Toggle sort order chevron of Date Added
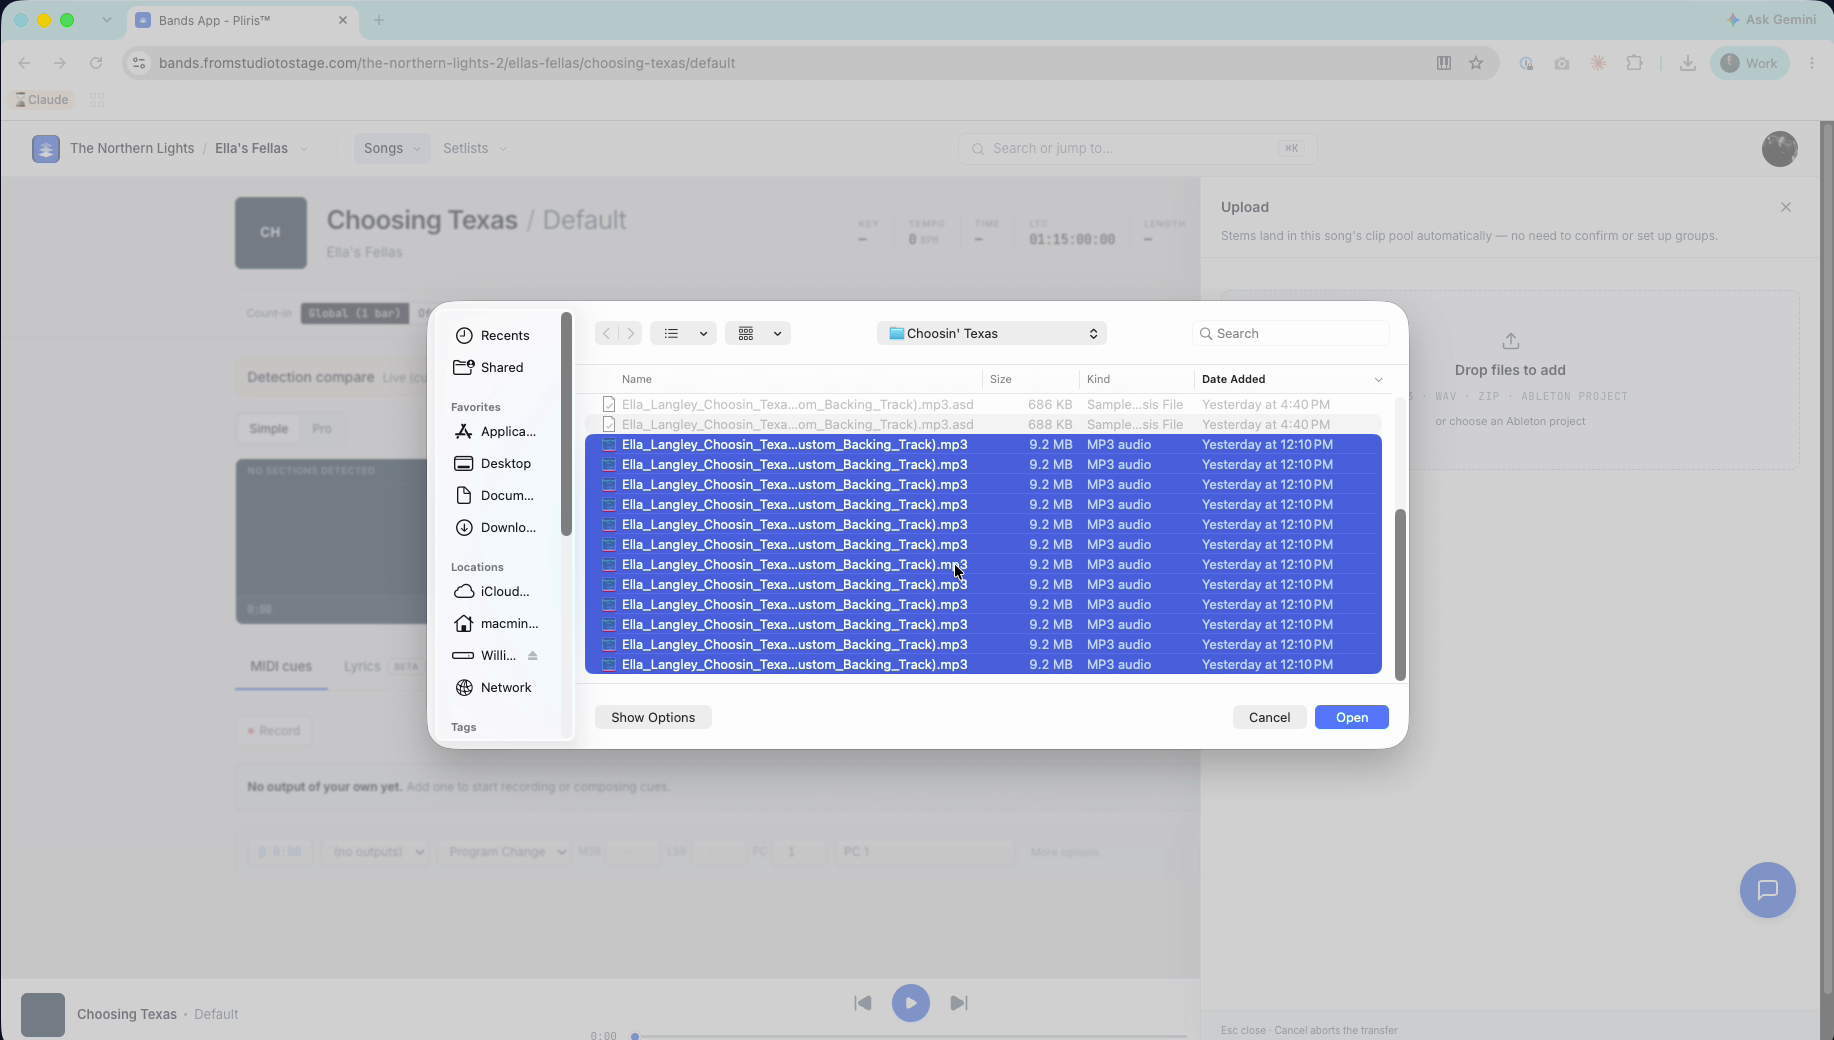 pos(1378,380)
